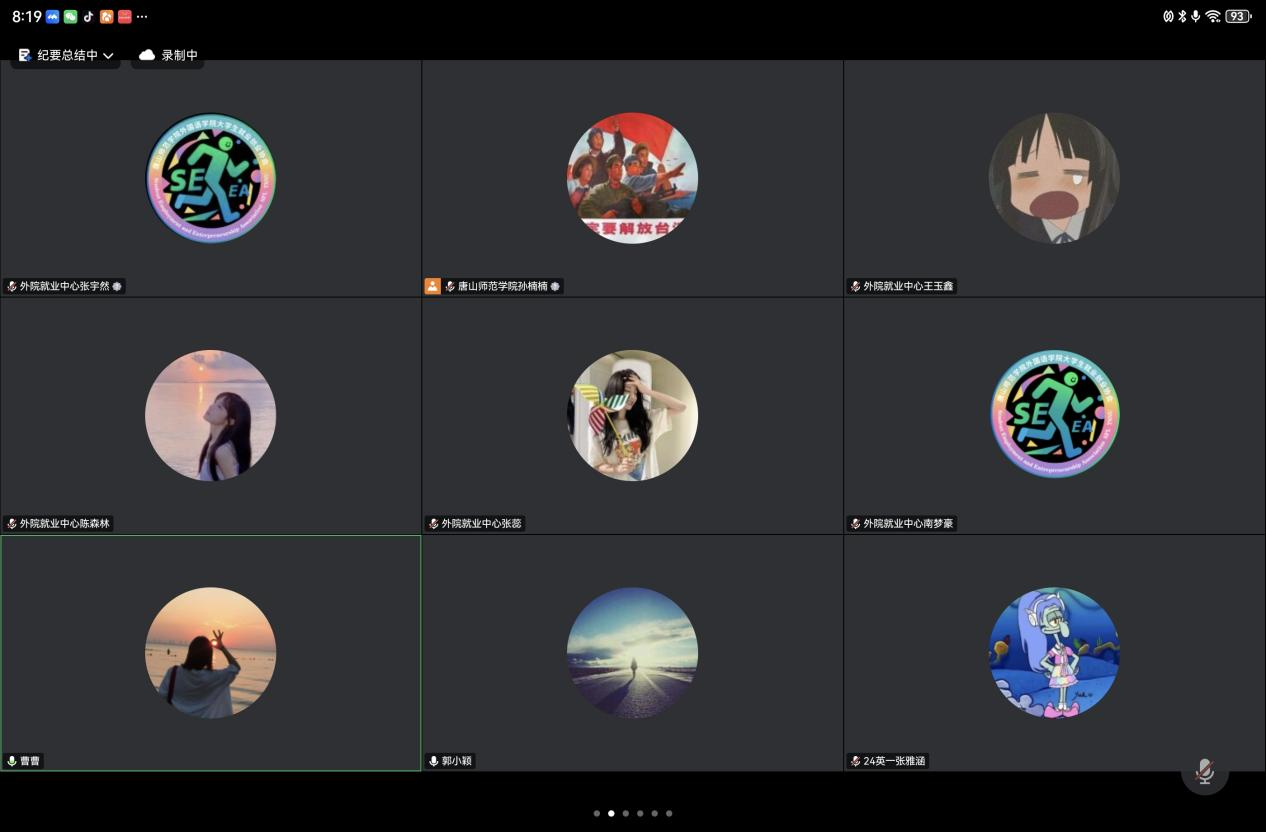1266x832 pixels.
Task: Go to the first page dot indicator
Action: (597, 813)
